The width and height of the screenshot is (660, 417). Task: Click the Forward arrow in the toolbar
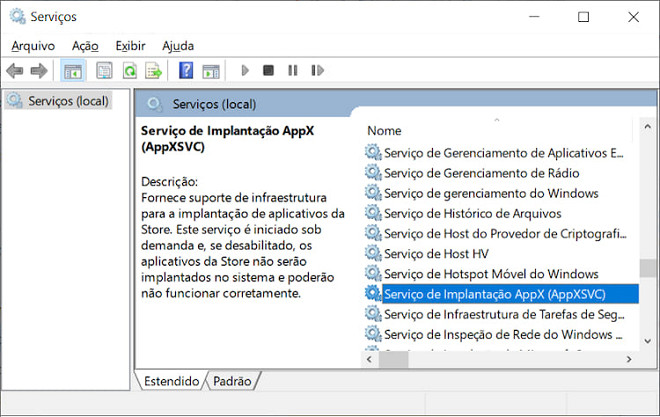tap(39, 71)
